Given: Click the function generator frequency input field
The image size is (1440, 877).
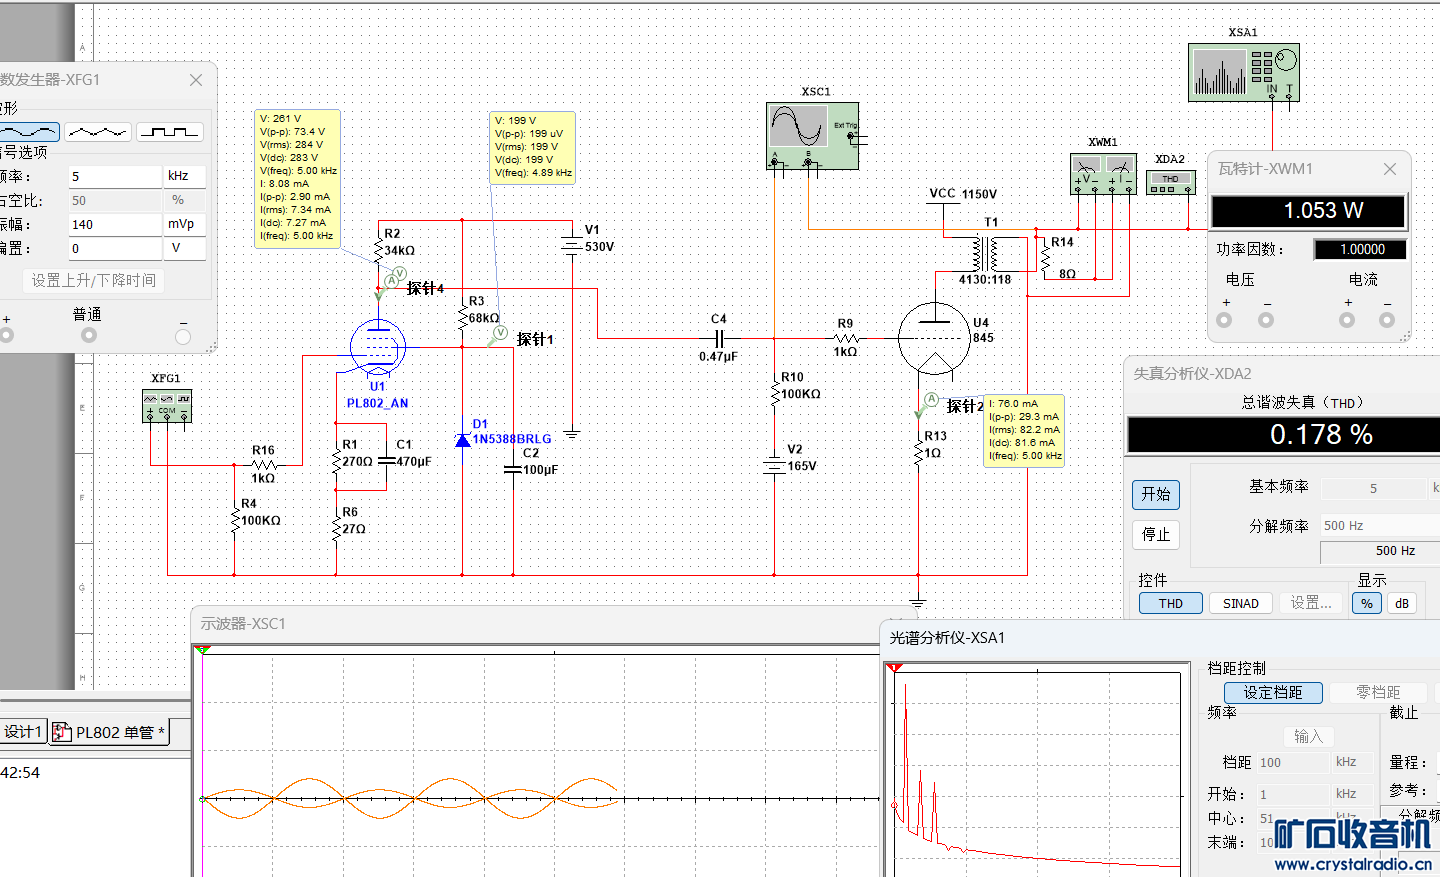Looking at the screenshot, I should pos(114,176).
